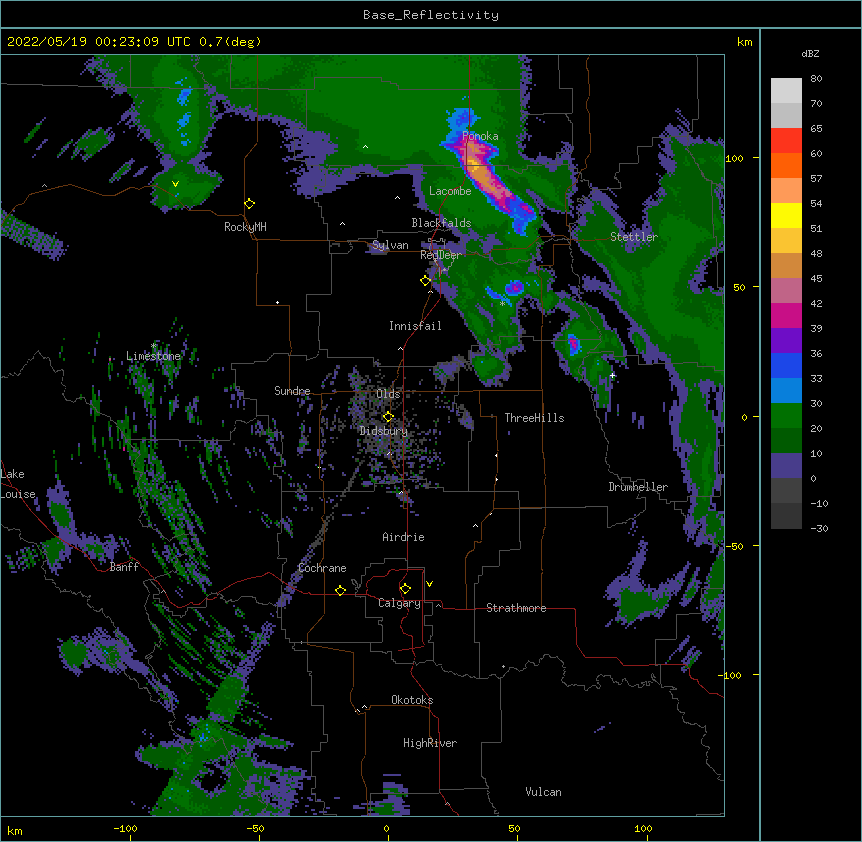This screenshot has width=862, height=842.
Task: Click the km label on the bottom axis
Action: pos(14,830)
